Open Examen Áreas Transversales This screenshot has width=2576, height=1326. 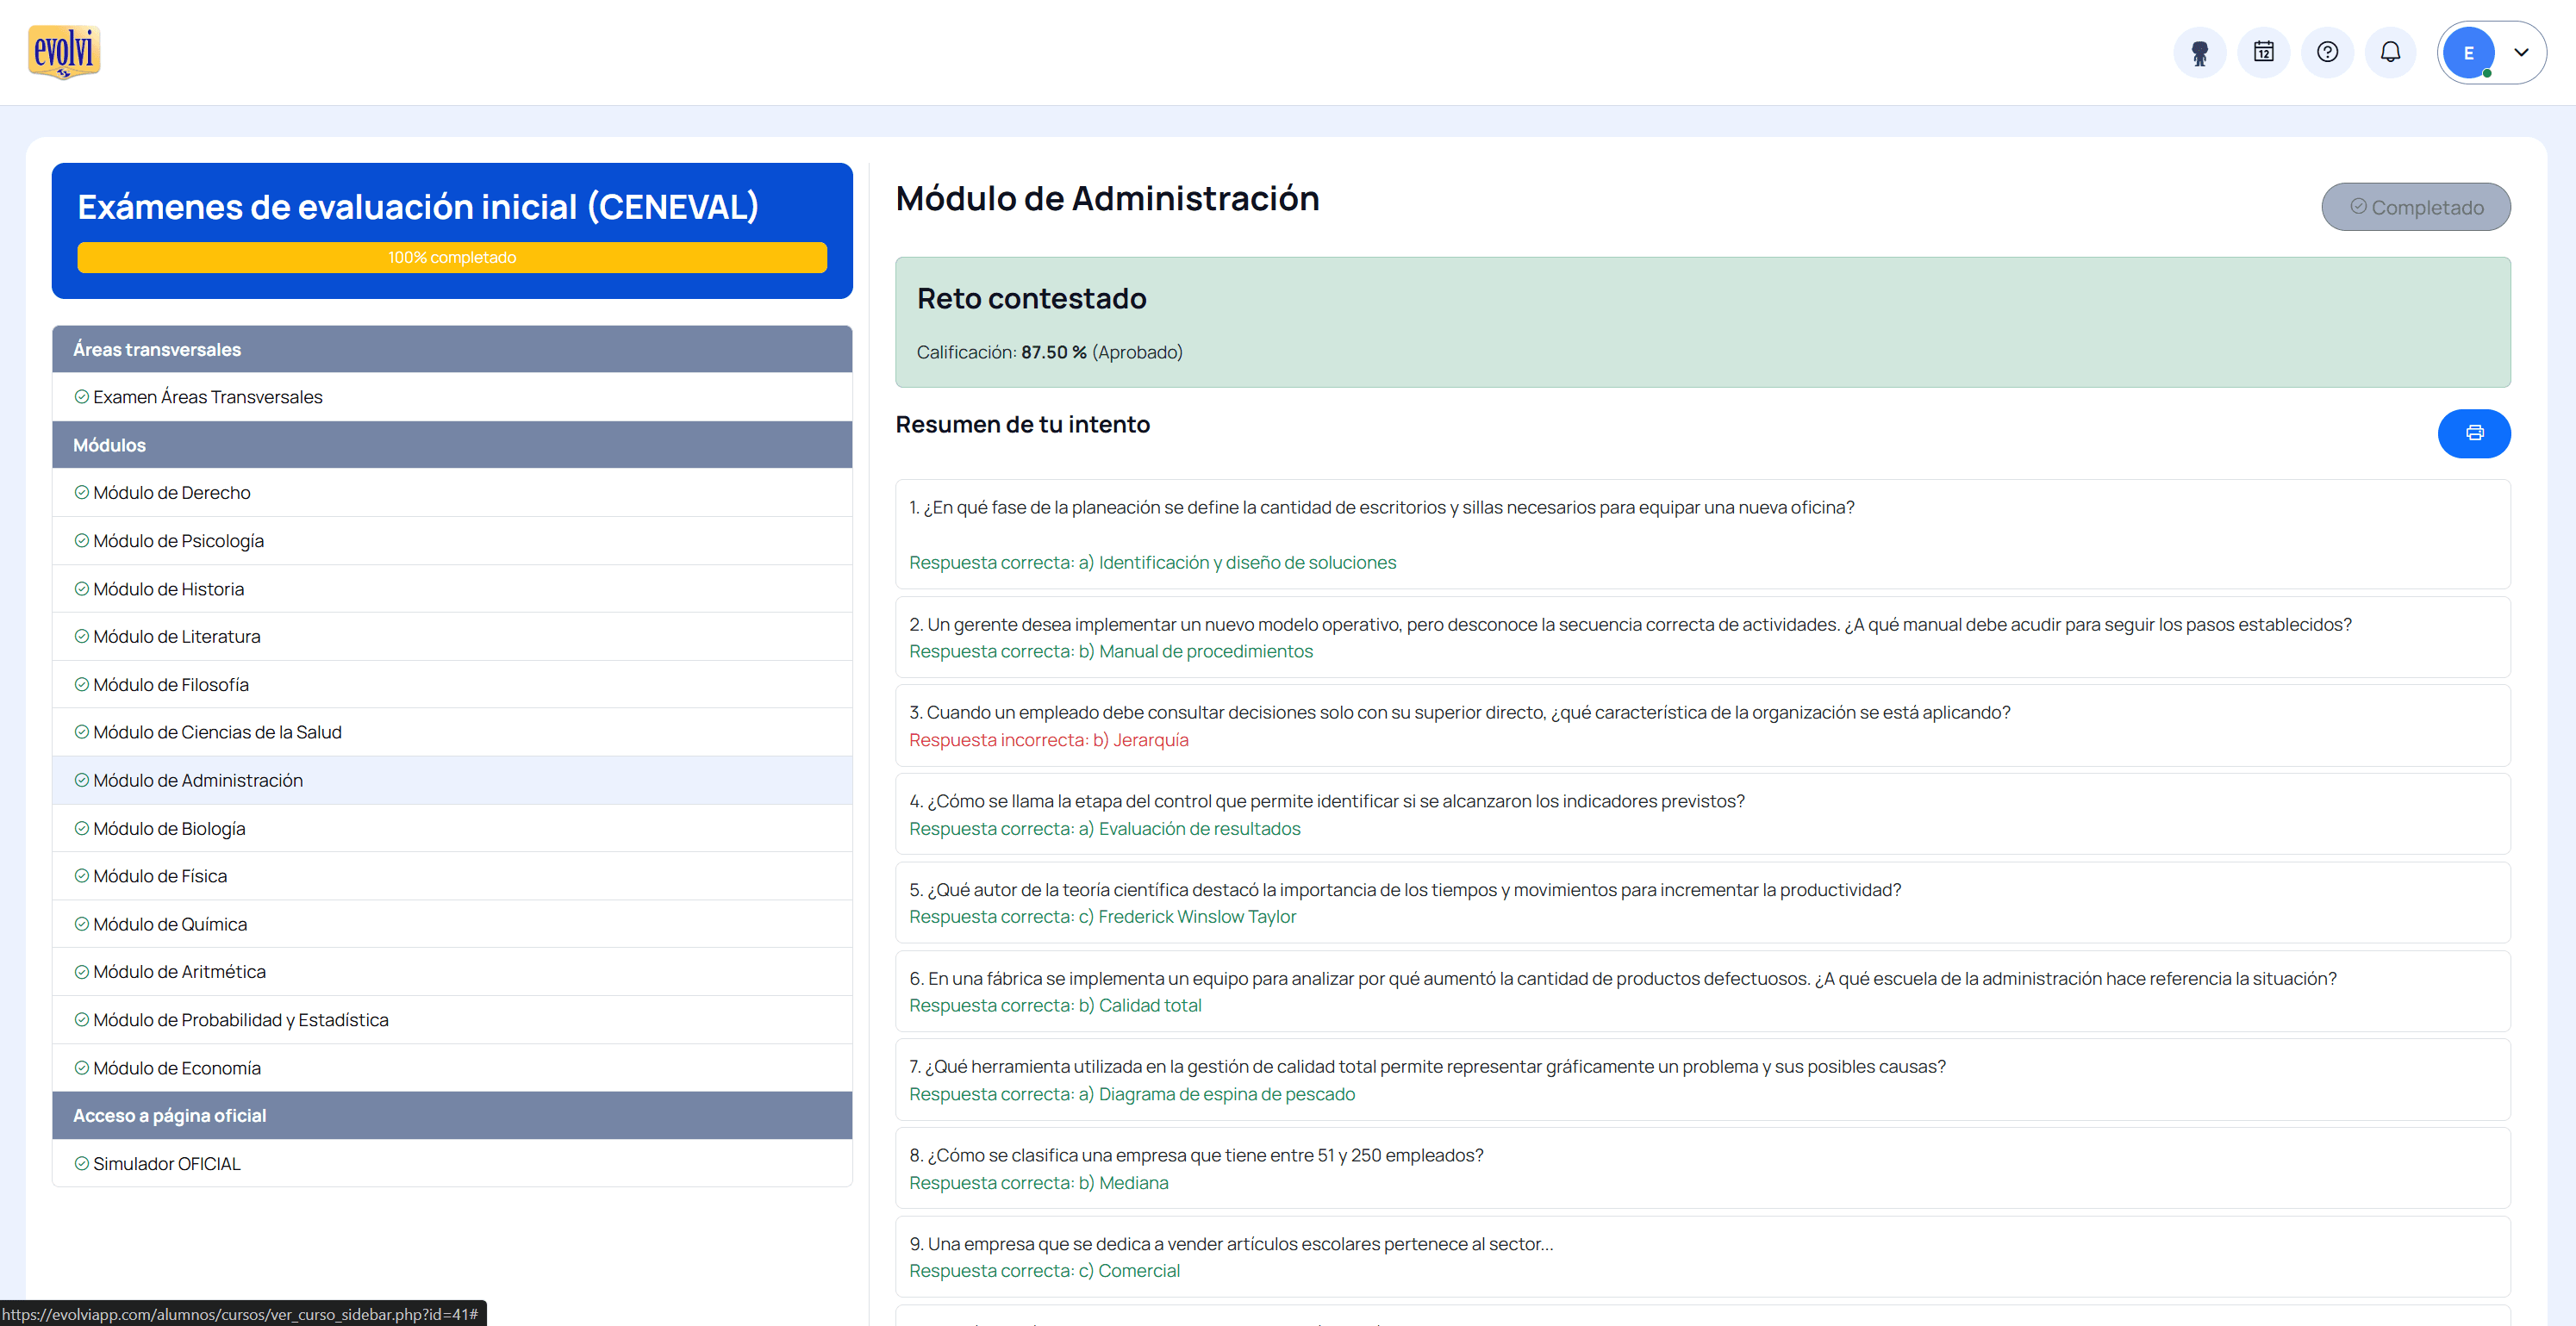[x=452, y=397]
